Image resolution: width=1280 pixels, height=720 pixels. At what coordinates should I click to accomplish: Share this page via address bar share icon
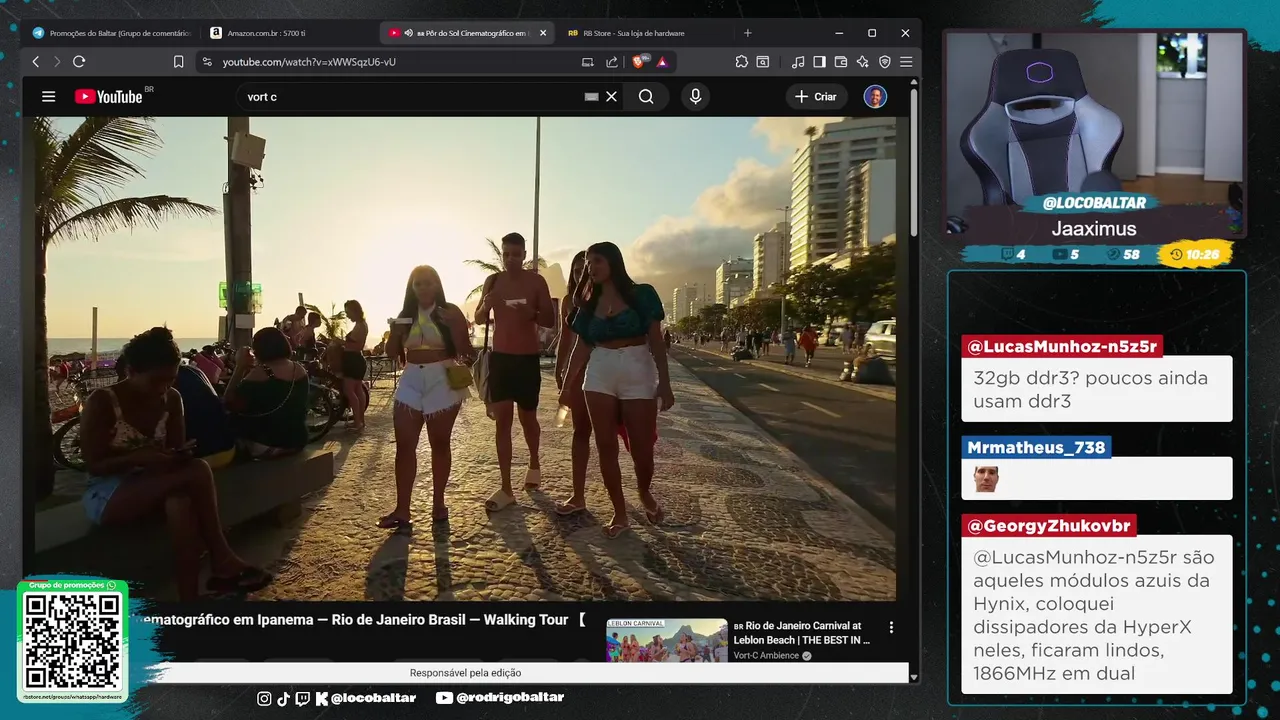tap(612, 62)
